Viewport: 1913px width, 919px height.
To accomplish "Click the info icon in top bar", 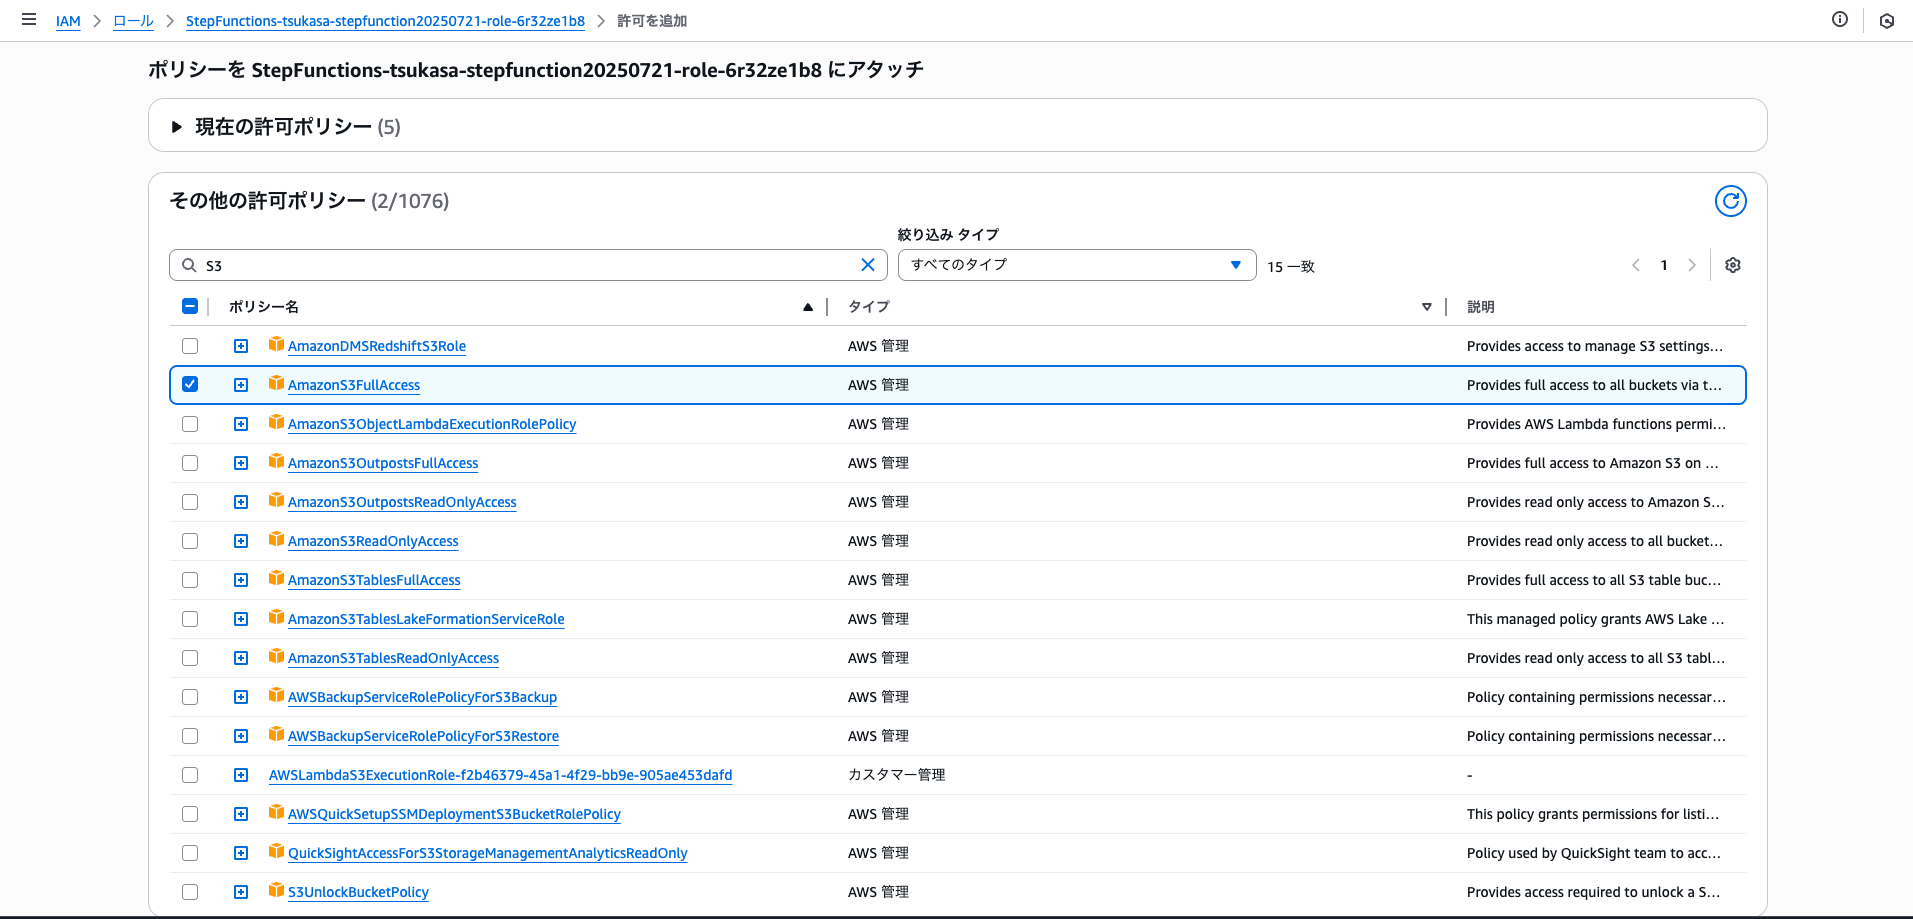I will pyautogui.click(x=1840, y=20).
